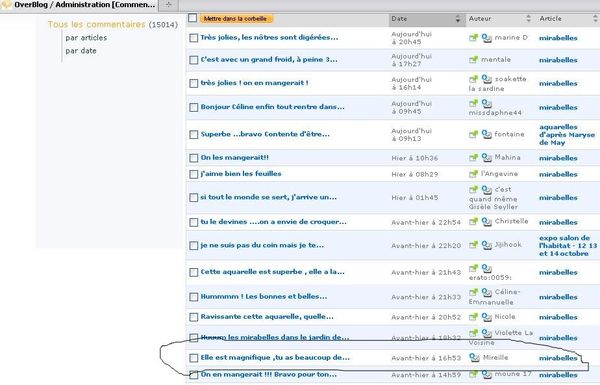Viewport: 600px width, 385px height.
Task: Open a new browser tab
Action: pos(168,5)
